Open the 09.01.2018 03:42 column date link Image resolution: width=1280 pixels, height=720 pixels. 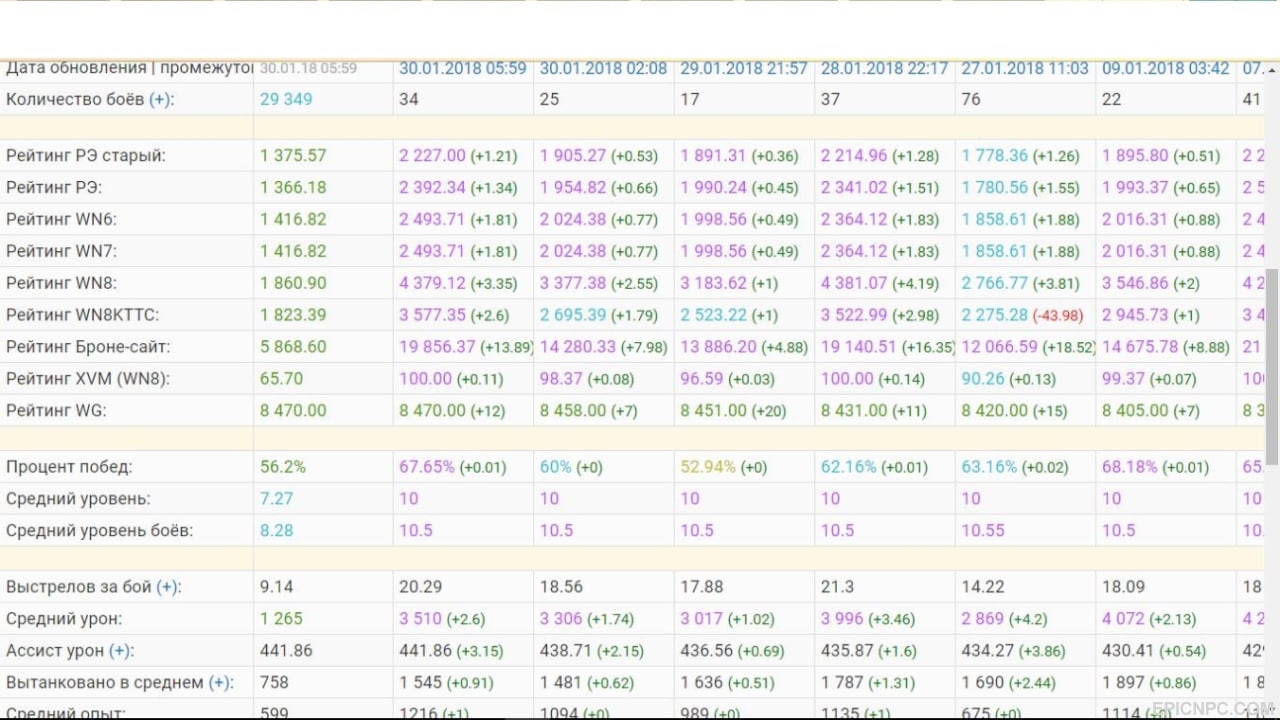point(1166,69)
